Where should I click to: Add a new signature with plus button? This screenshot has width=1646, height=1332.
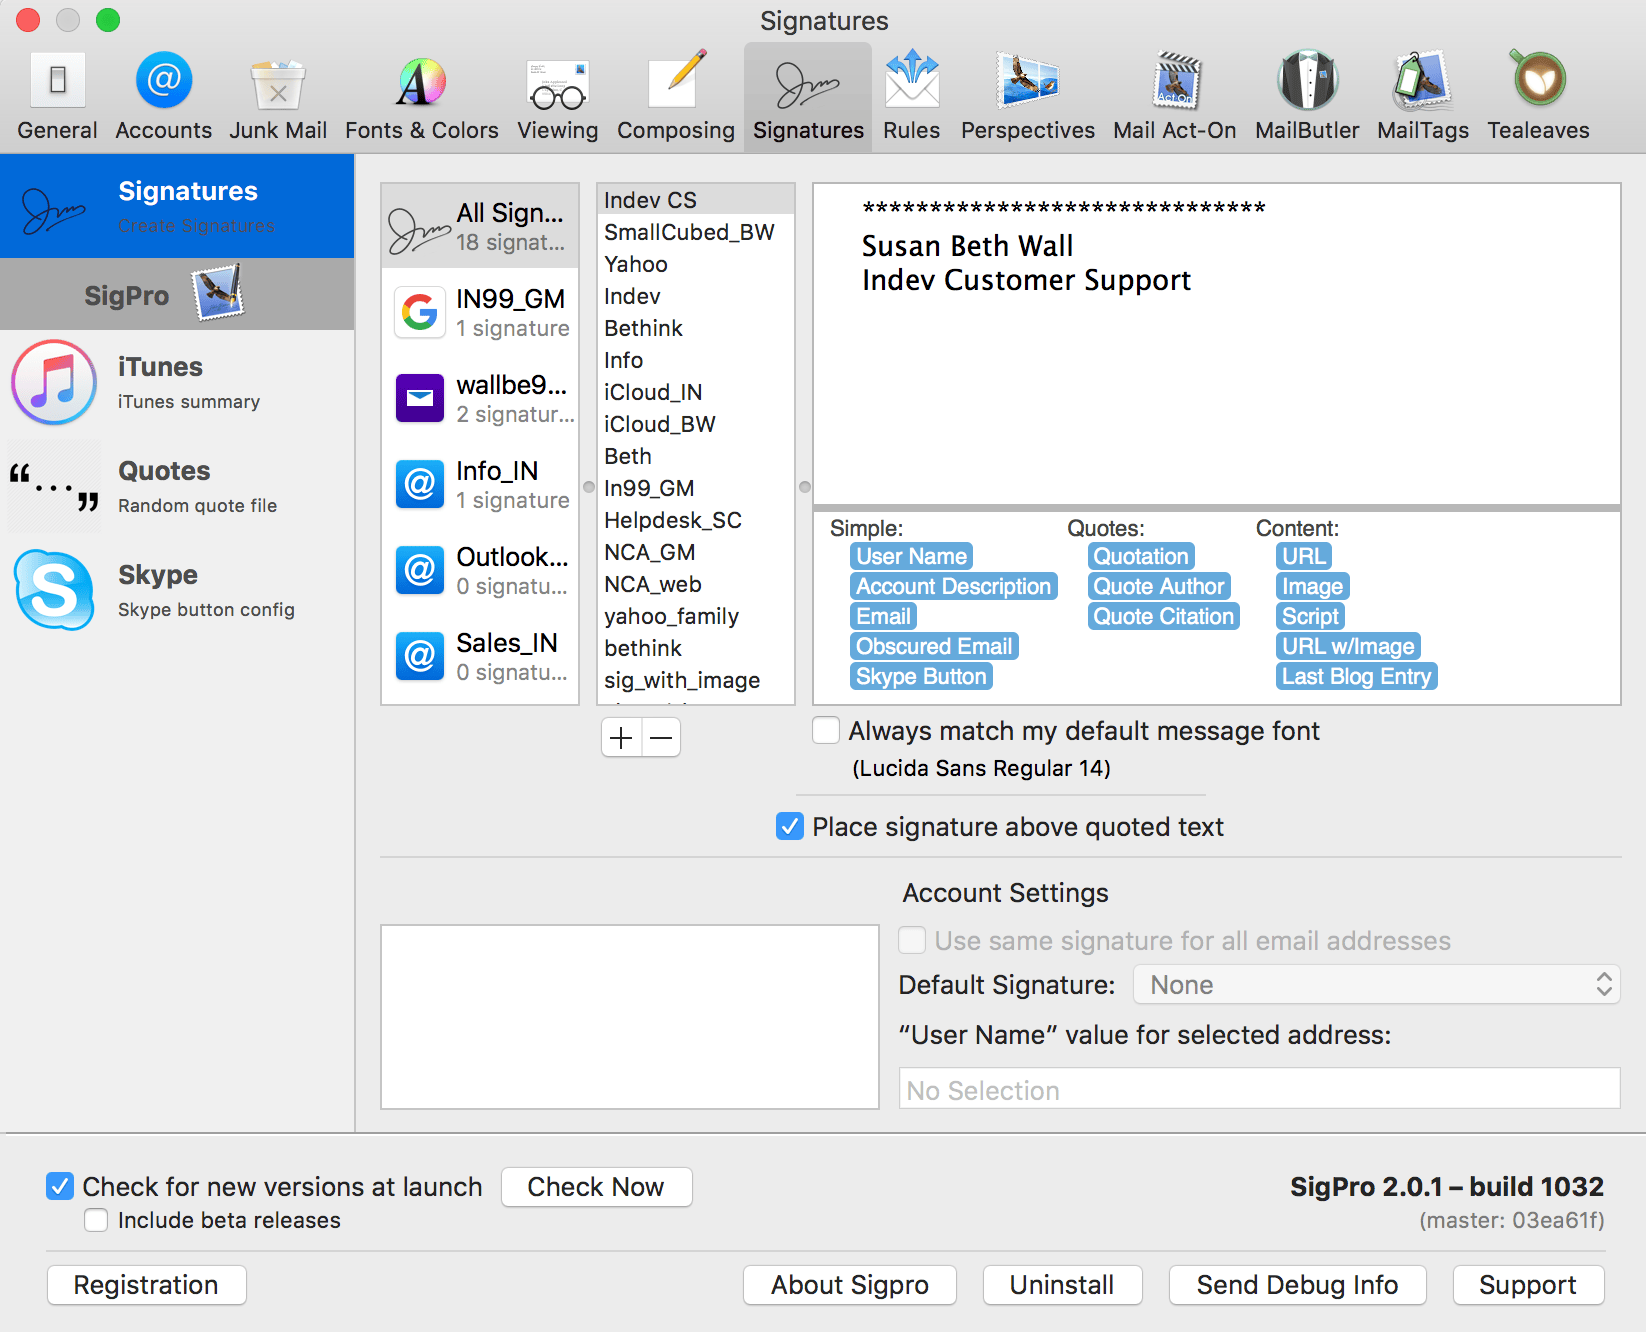pos(621,738)
